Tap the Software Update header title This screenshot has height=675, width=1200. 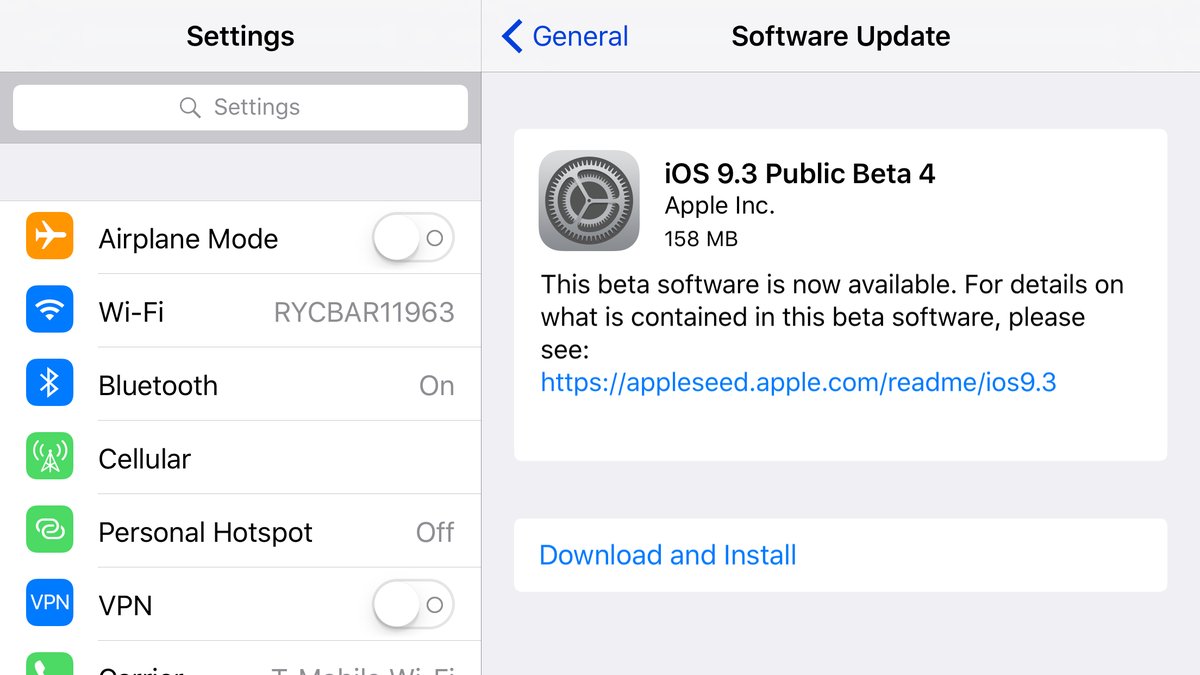(x=841, y=37)
